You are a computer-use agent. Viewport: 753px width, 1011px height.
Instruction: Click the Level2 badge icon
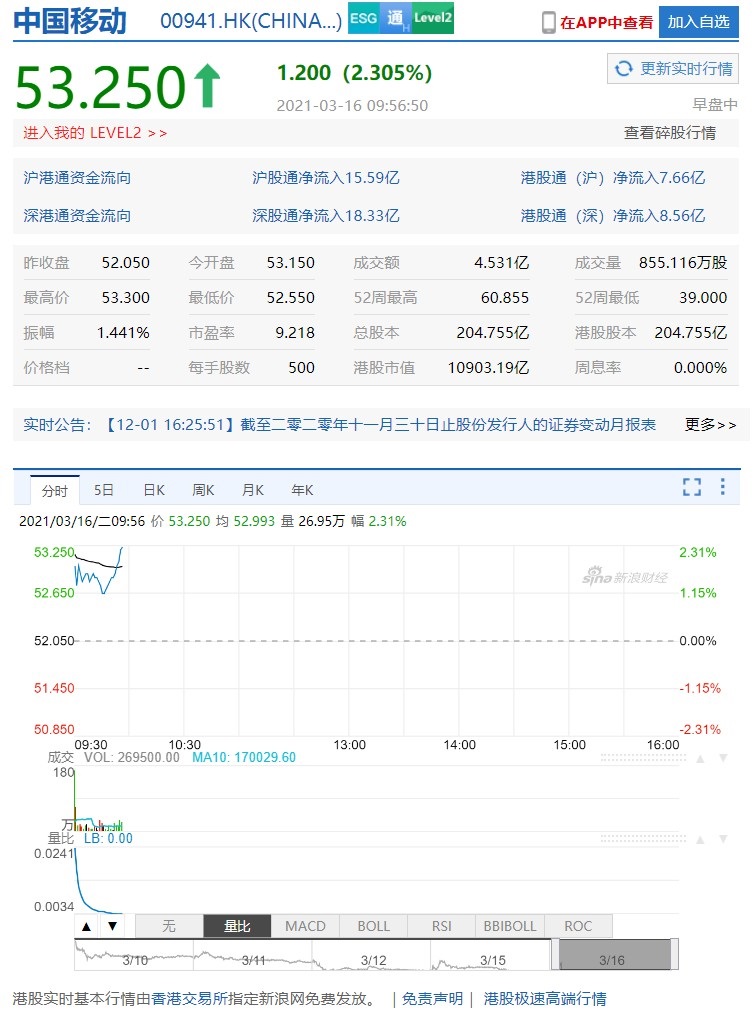click(433, 20)
